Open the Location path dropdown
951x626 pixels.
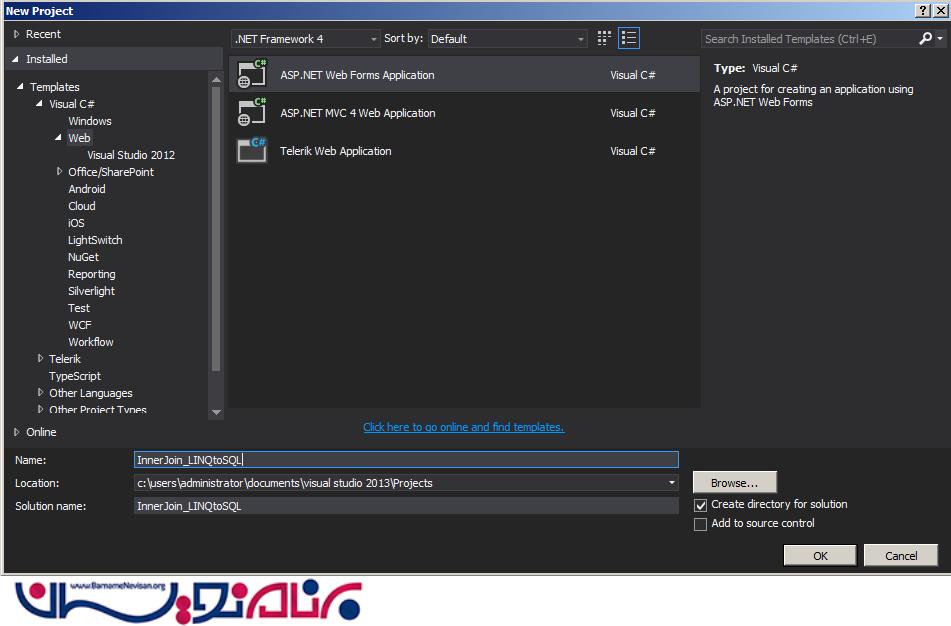(671, 483)
